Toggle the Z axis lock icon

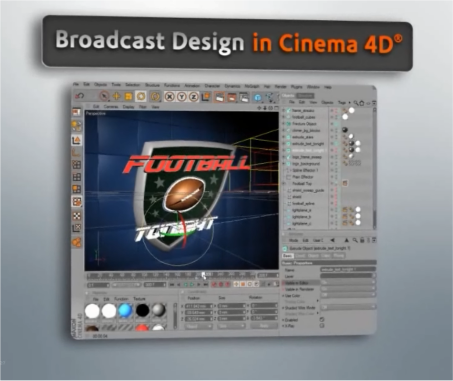pos(193,97)
